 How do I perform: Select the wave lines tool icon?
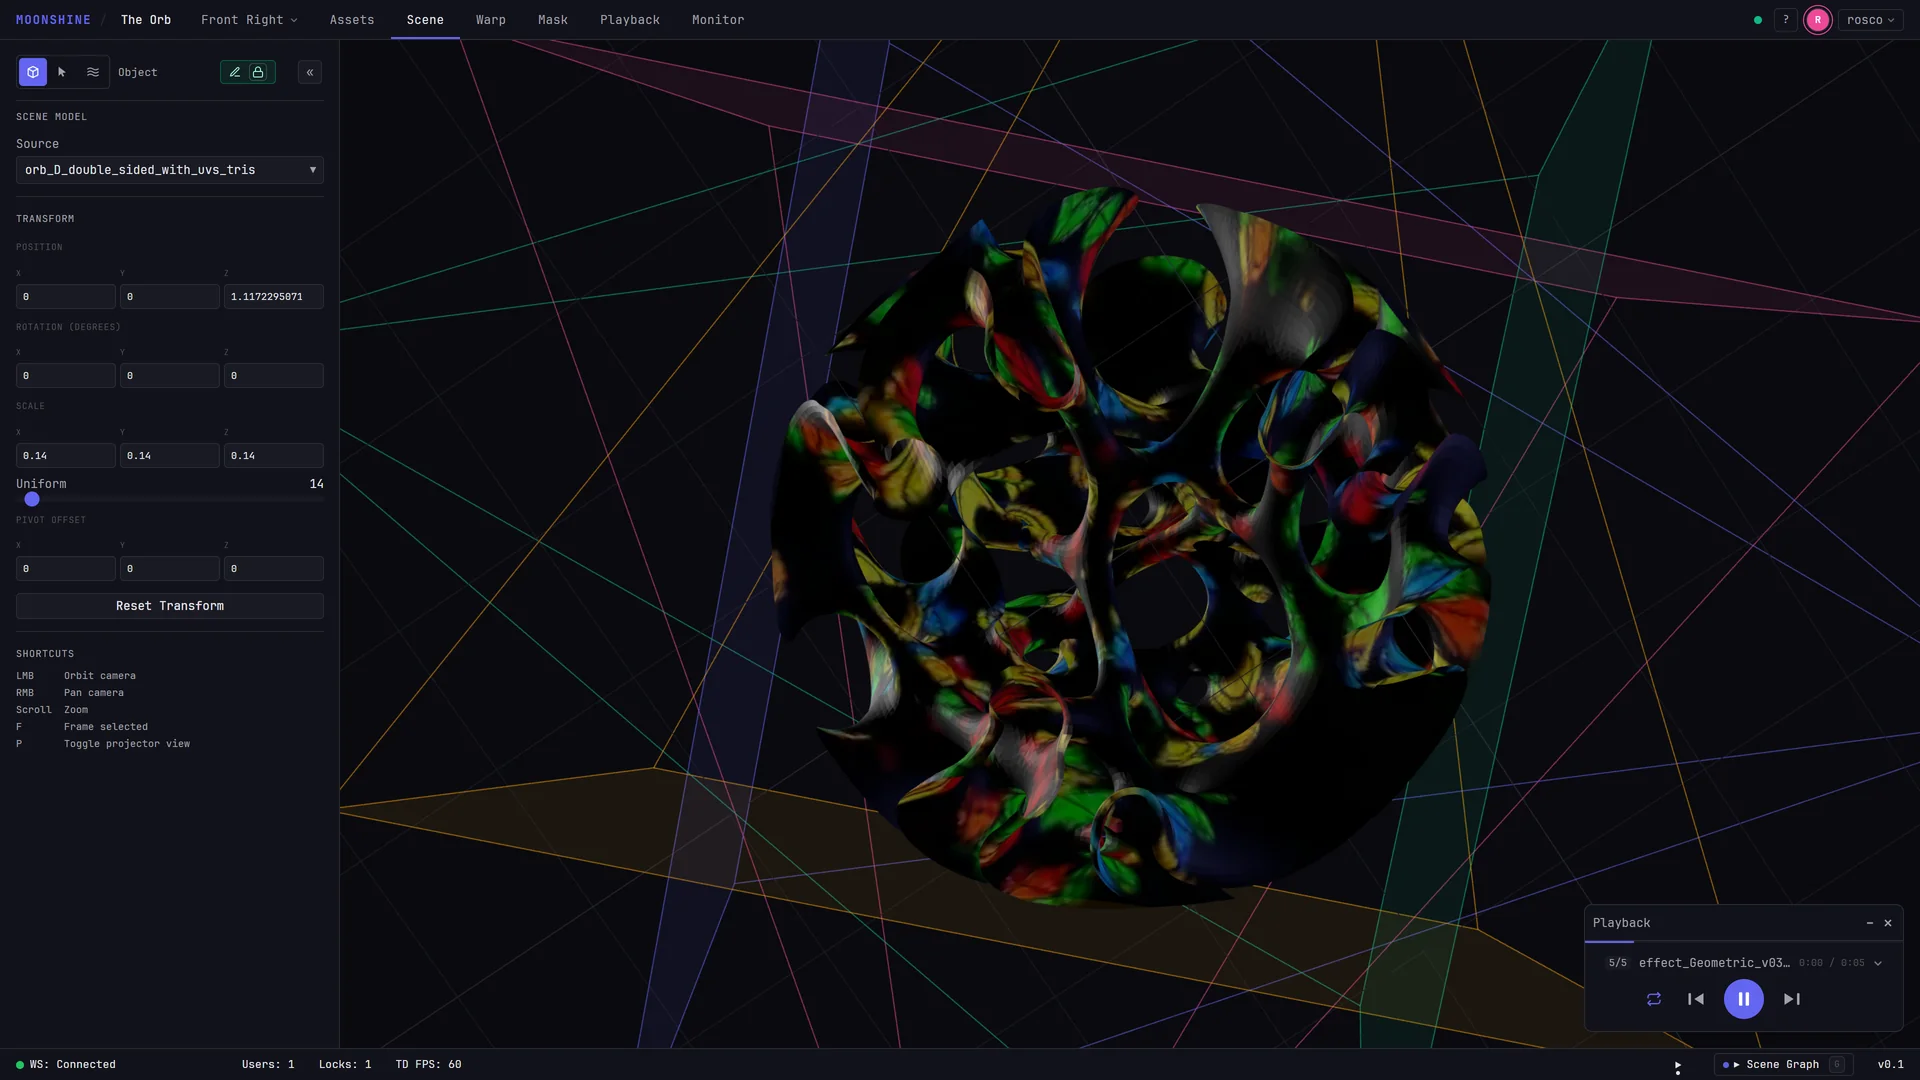click(x=93, y=72)
